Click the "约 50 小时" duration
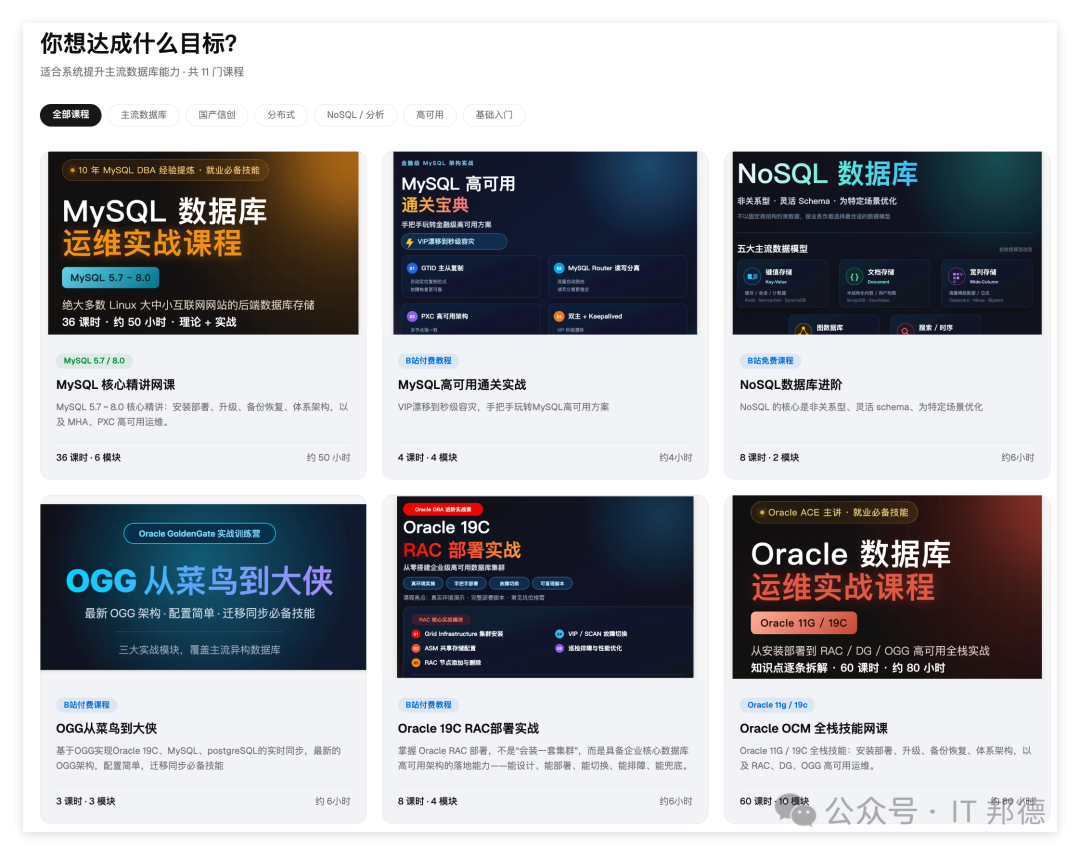This screenshot has width=1080, height=855. click(329, 457)
